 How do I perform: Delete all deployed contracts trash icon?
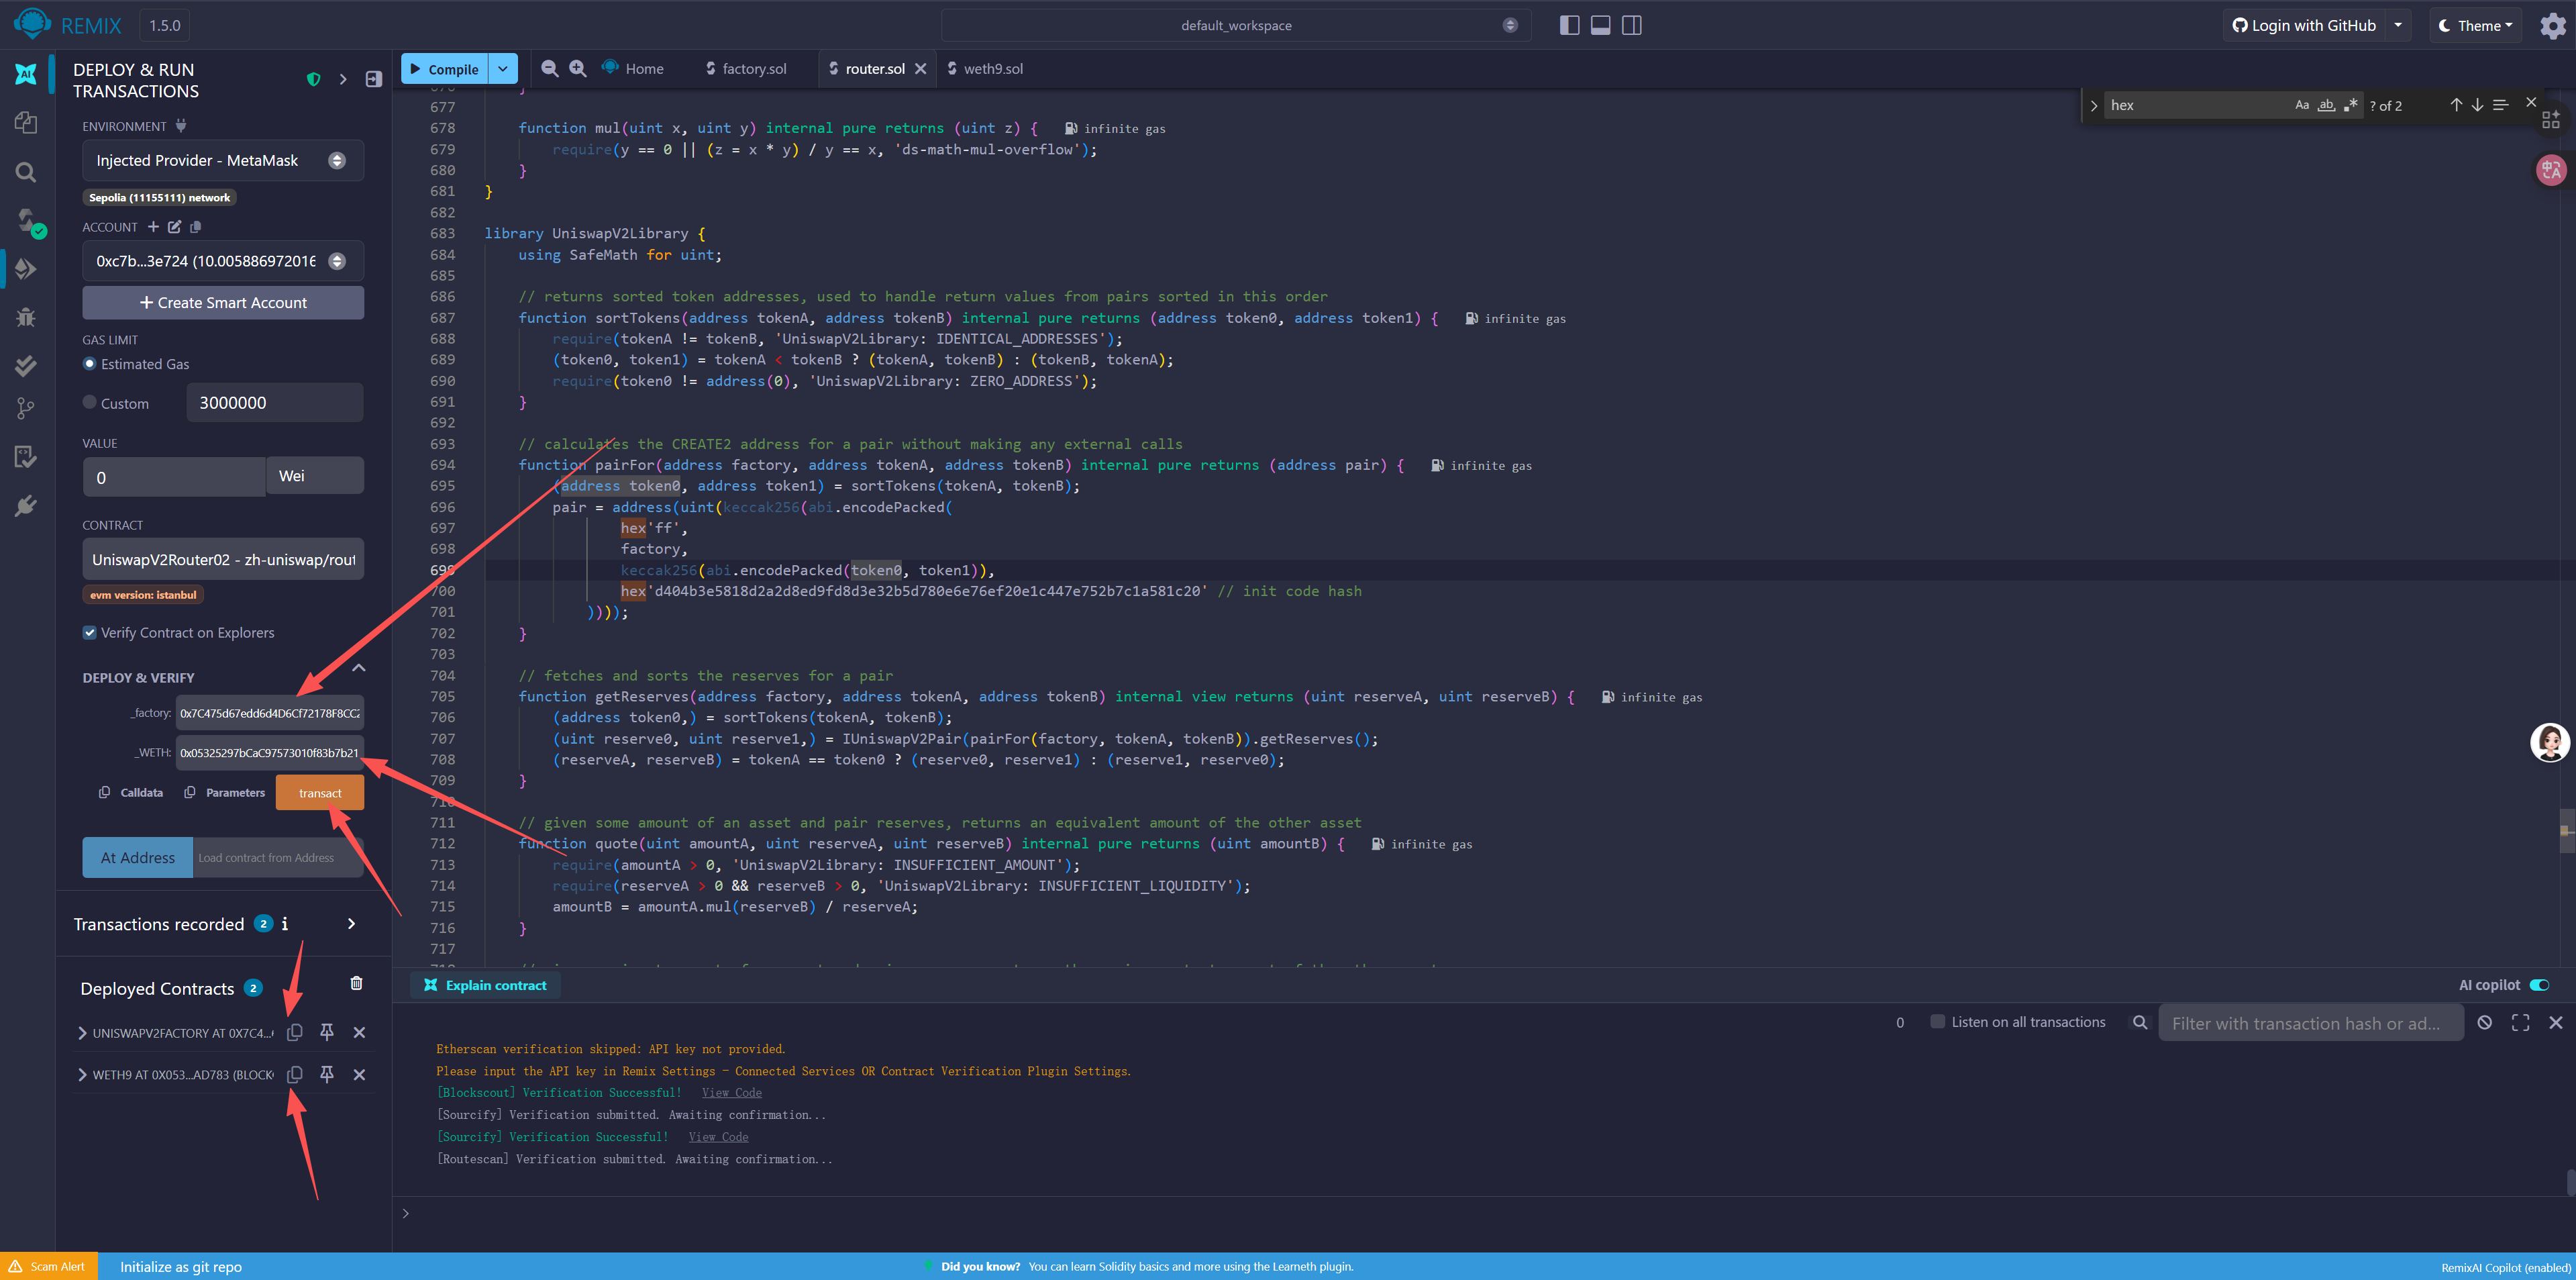[356, 983]
